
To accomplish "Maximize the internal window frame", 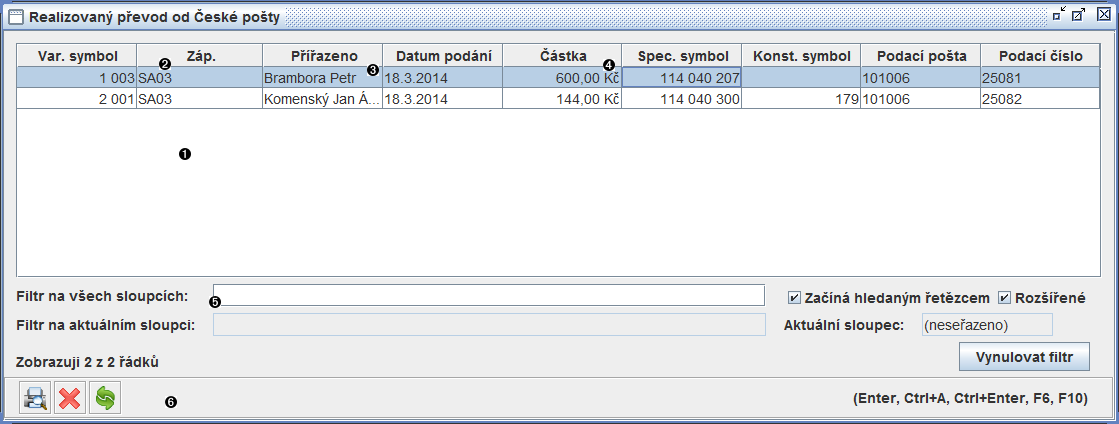I will [1078, 16].
